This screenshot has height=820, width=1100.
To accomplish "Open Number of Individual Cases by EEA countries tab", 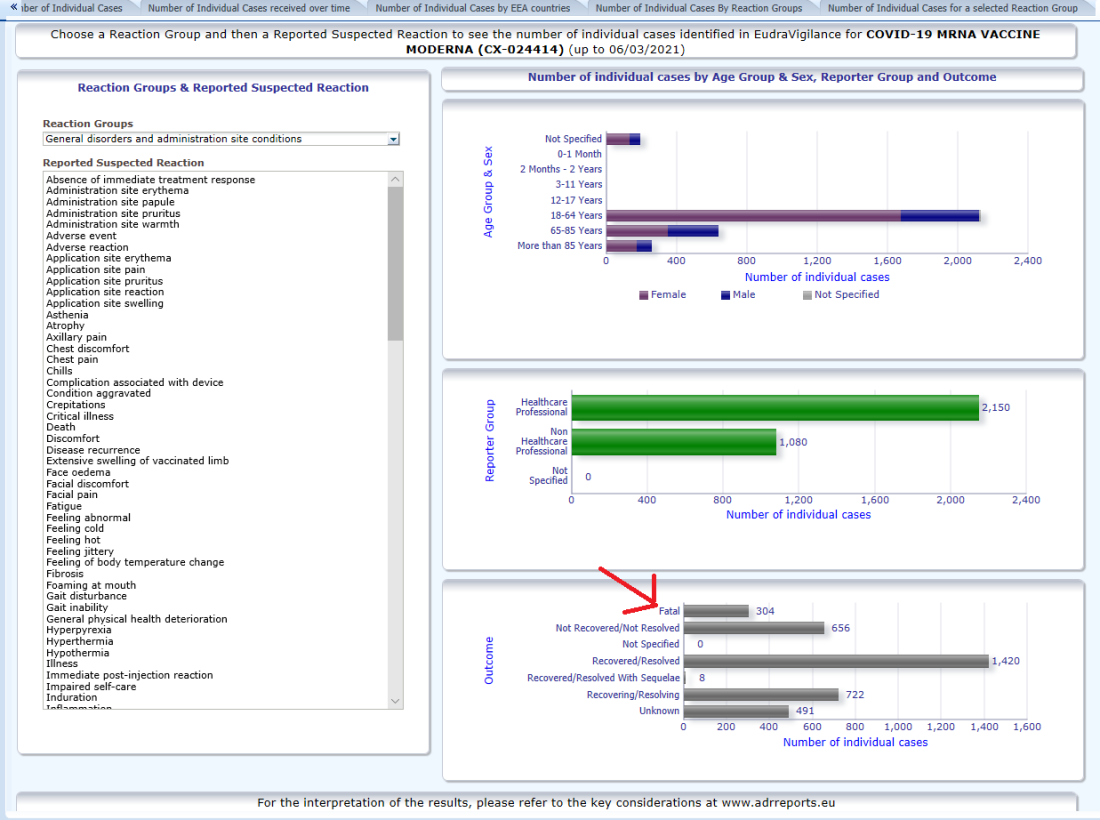I will 473,8.
